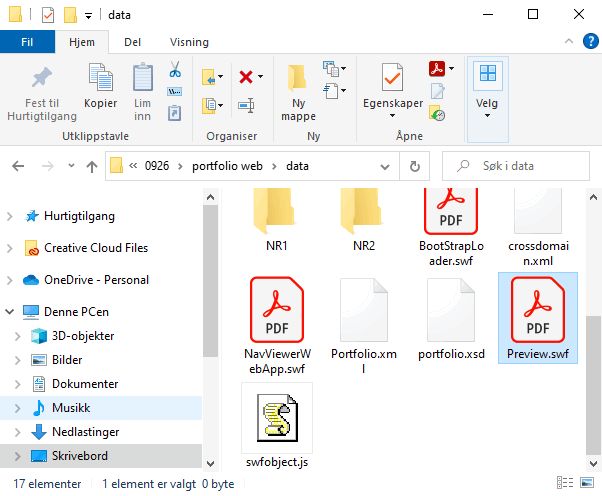Click 'portfolio web' in address breadcrumb
Screen dimensions: 602x496
[227, 166]
